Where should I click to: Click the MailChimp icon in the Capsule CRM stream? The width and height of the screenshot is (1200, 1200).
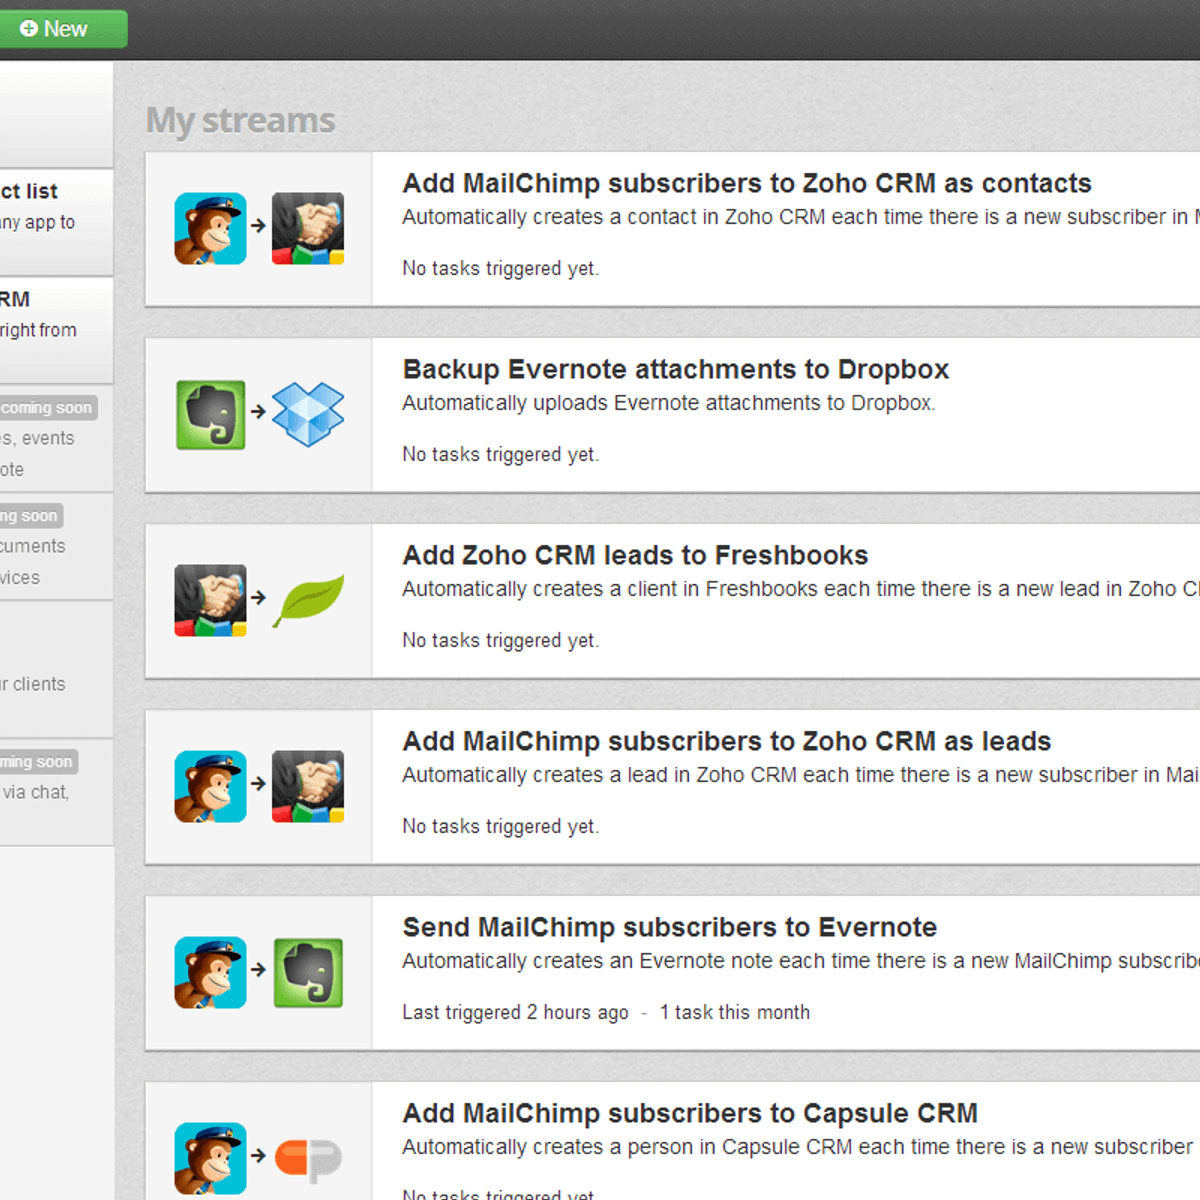[x=211, y=1158]
